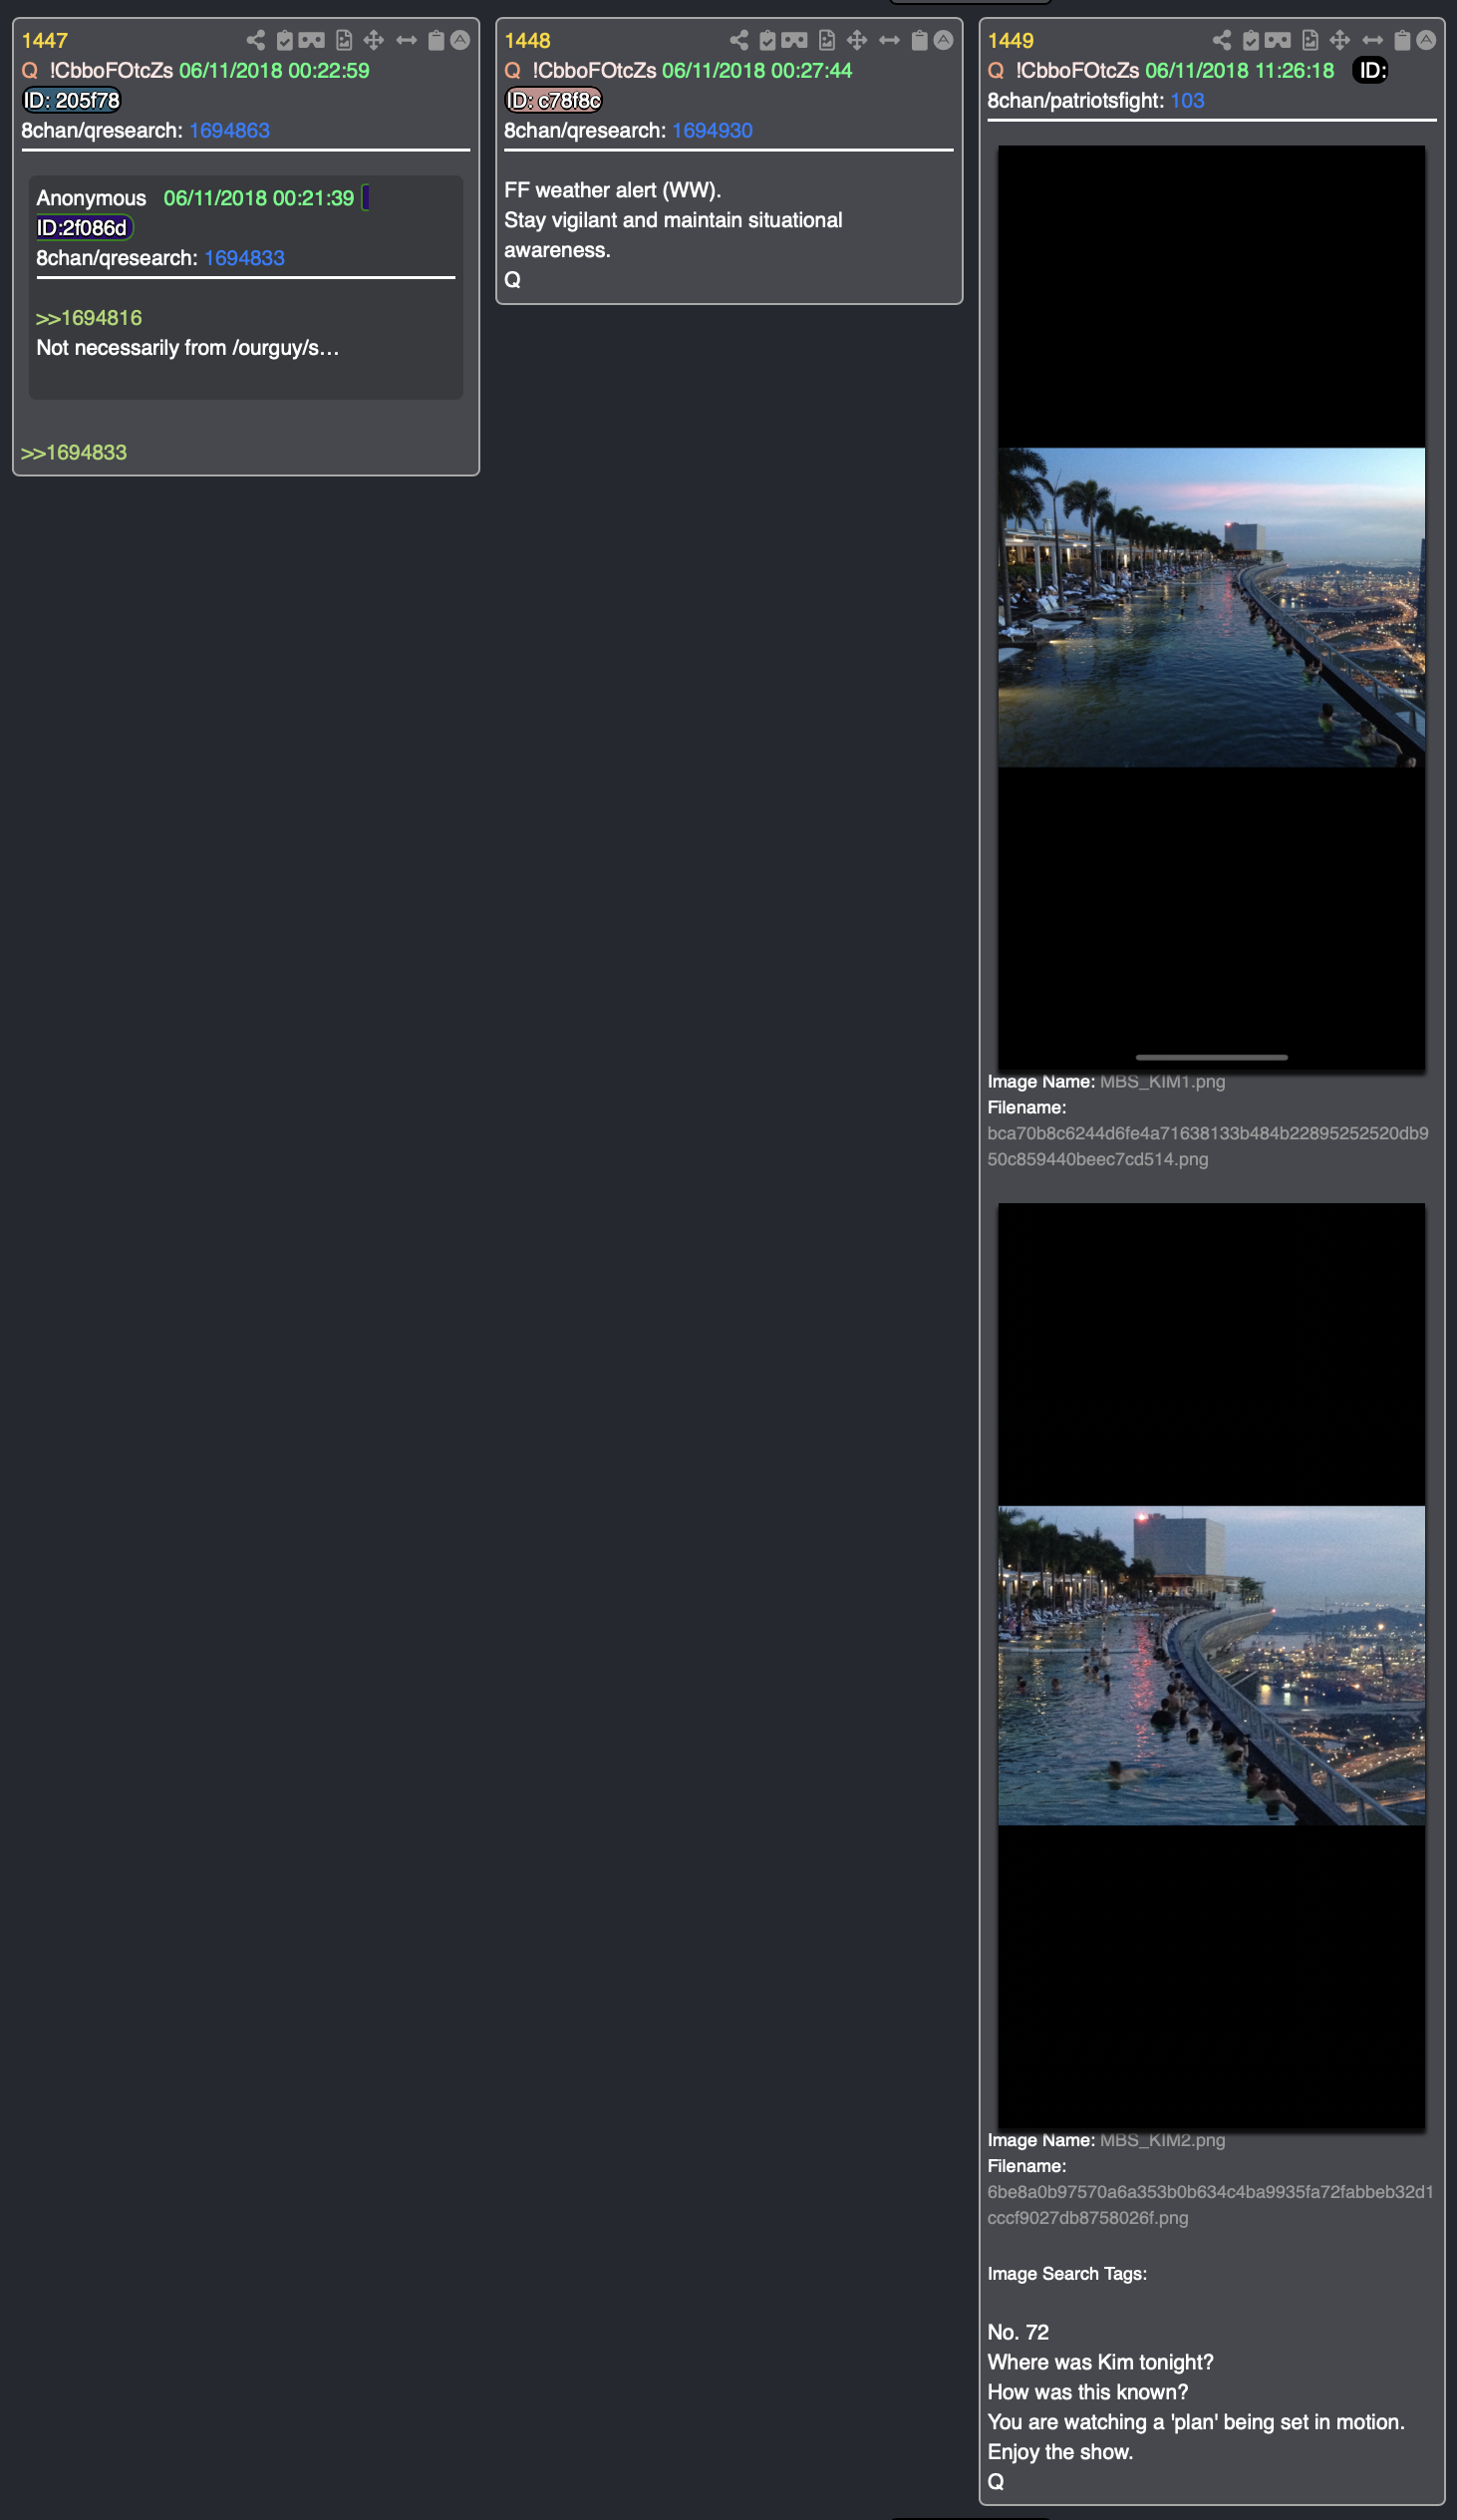Open quoted post link 1694833 in the reply box

tap(244, 258)
